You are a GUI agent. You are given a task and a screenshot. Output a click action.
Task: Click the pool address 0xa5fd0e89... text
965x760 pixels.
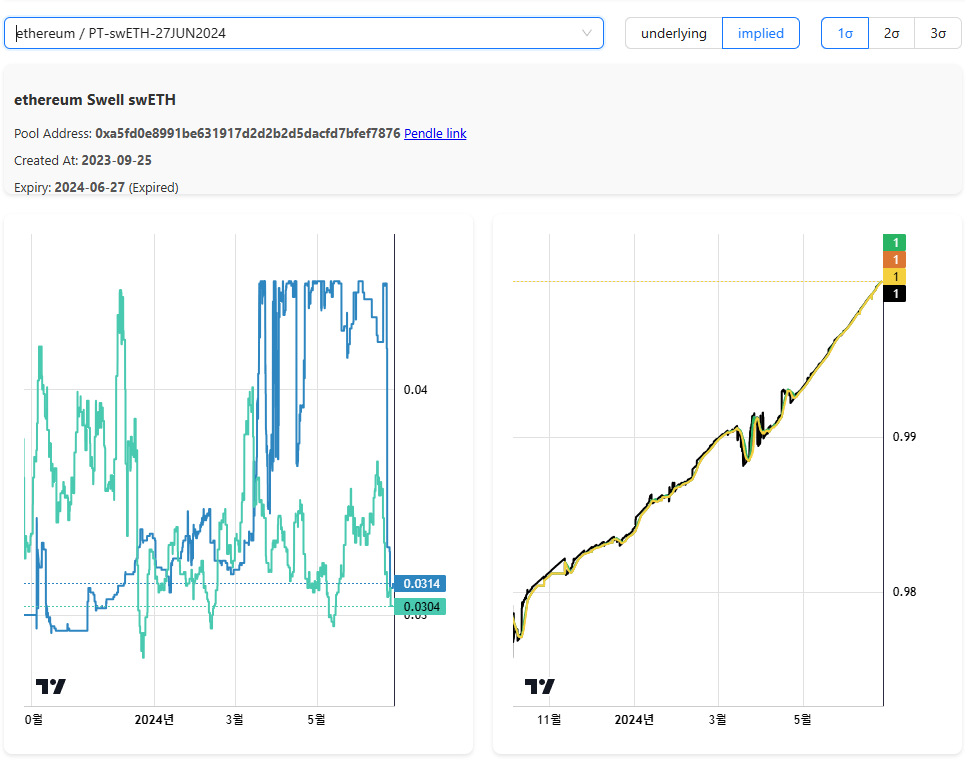click(x=247, y=134)
